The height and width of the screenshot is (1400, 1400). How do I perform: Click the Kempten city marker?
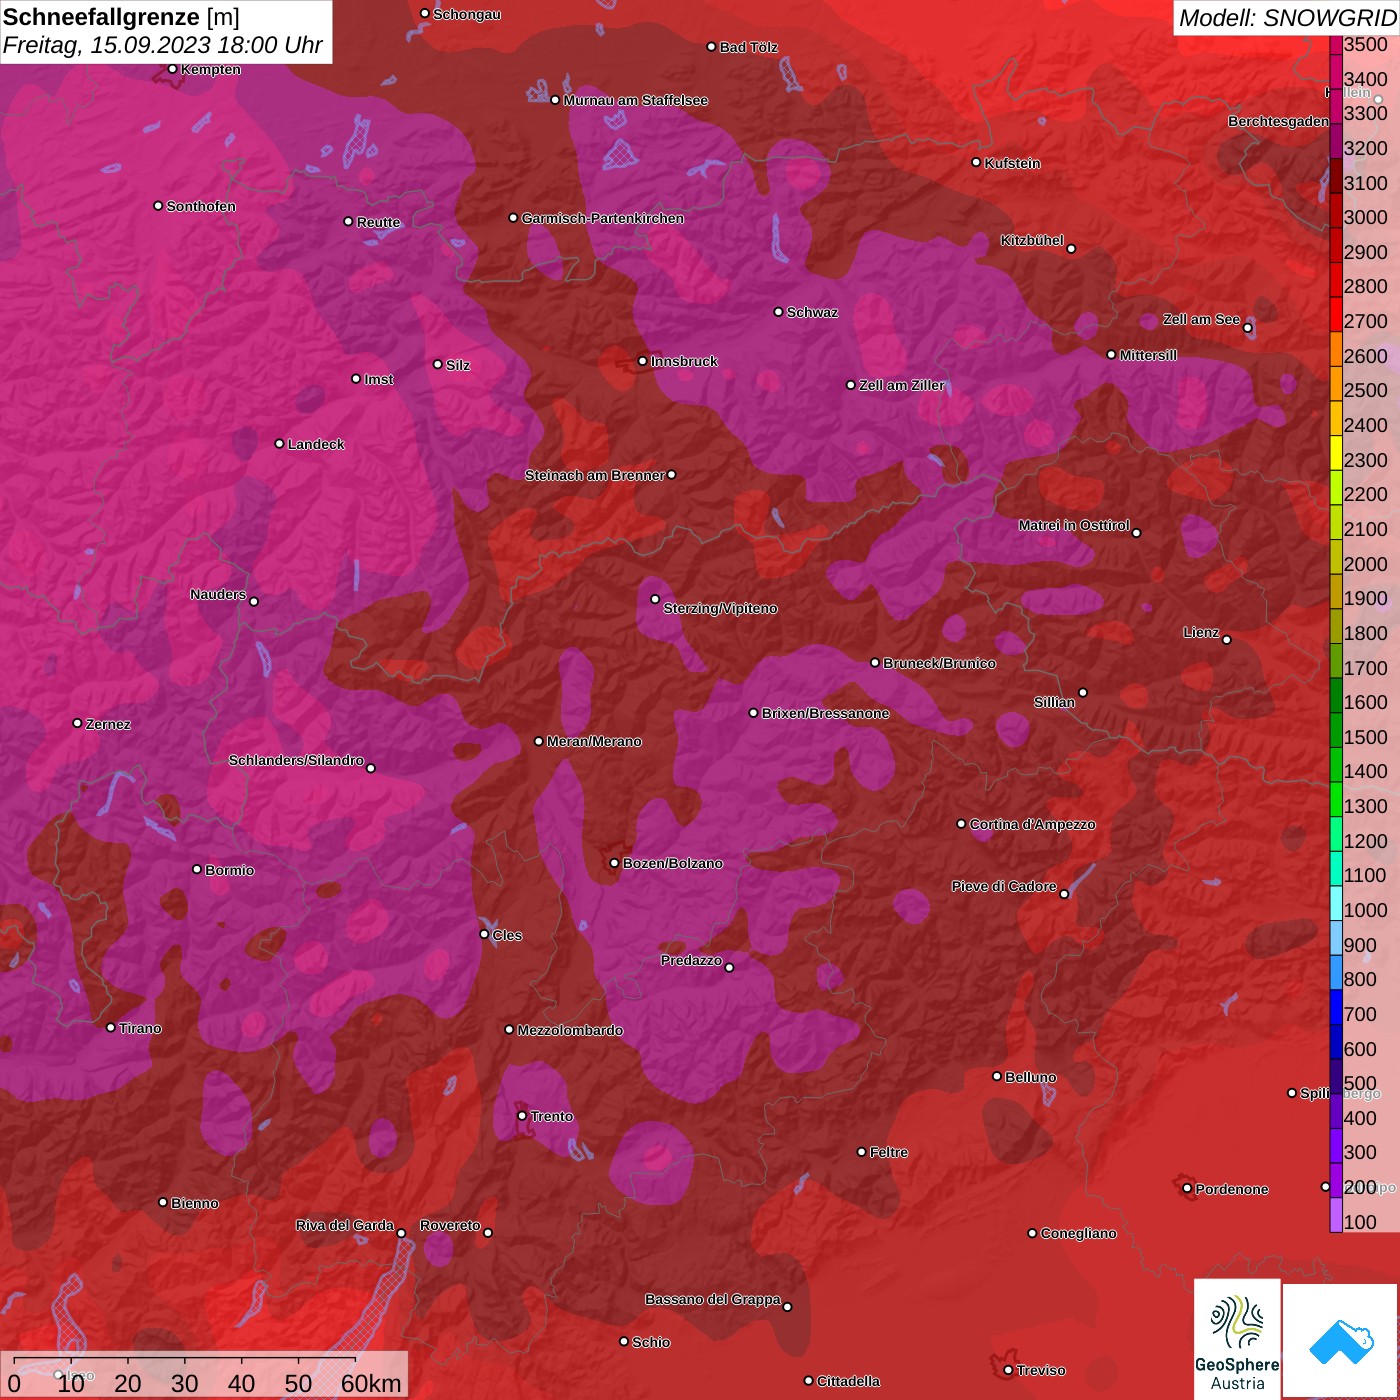pos(173,69)
